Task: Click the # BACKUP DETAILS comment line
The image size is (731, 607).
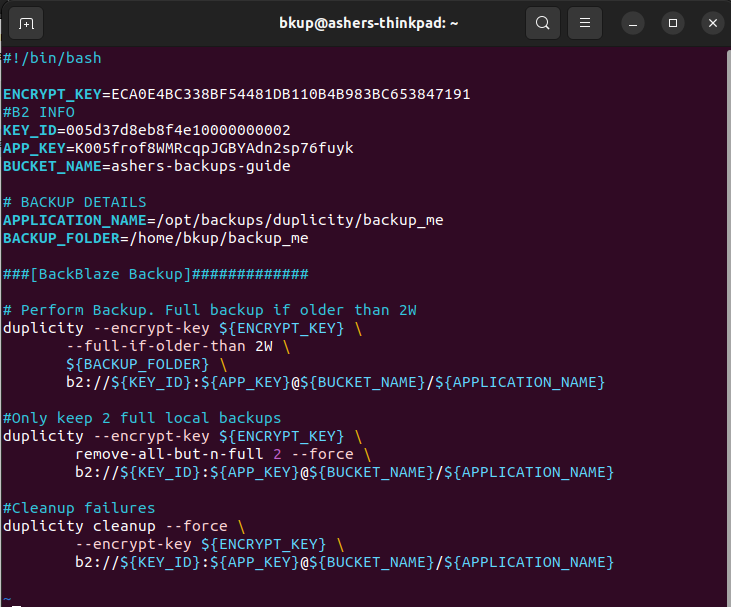Action: (75, 202)
